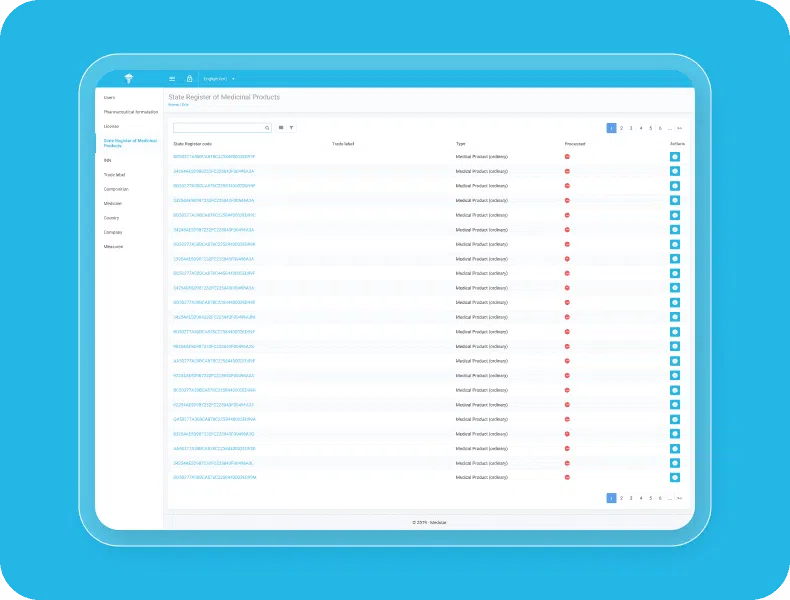Viewport: 790px width, 600px height.
Task: Go to Pharmaceutical formulation in the sidebar
Action: [x=131, y=112]
